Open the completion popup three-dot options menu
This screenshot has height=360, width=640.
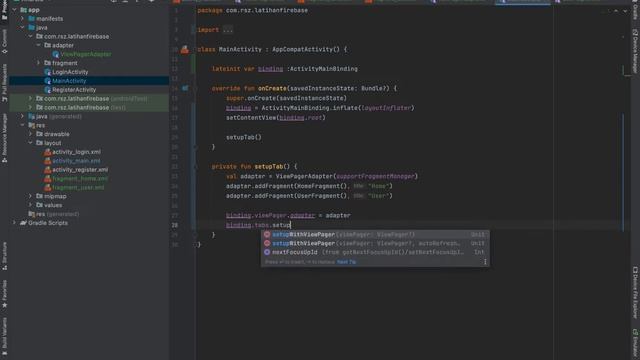(x=485, y=262)
